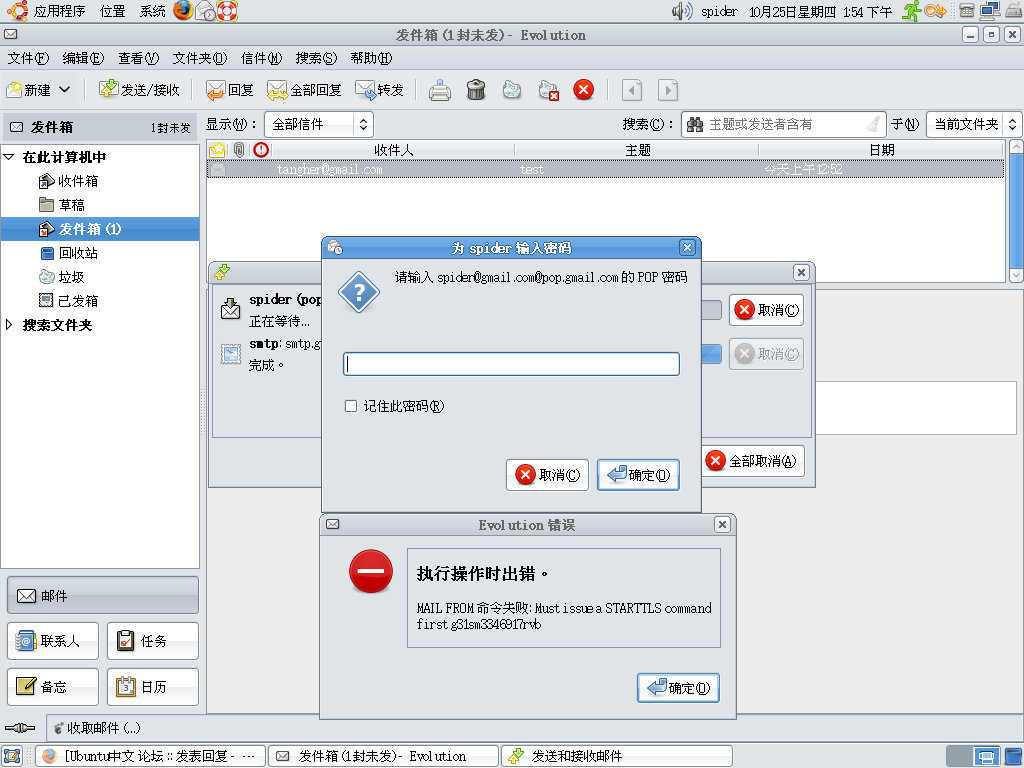Sort by the importance flag column
The height and width of the screenshot is (768, 1024).
coord(261,150)
